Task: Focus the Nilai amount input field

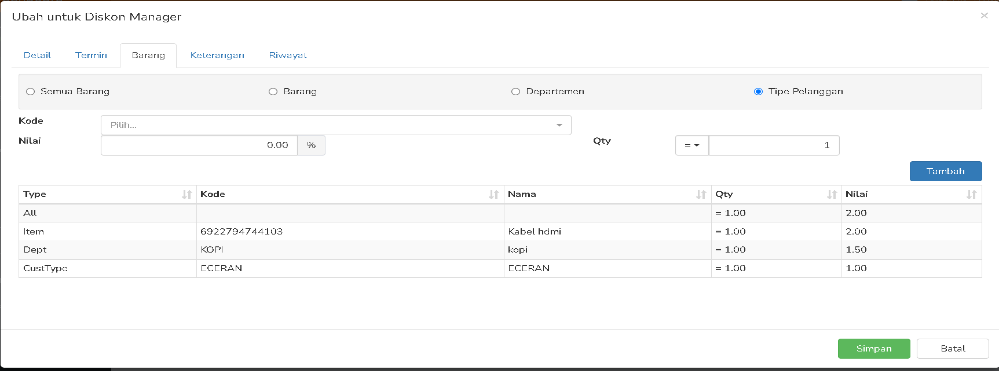Action: [199, 145]
